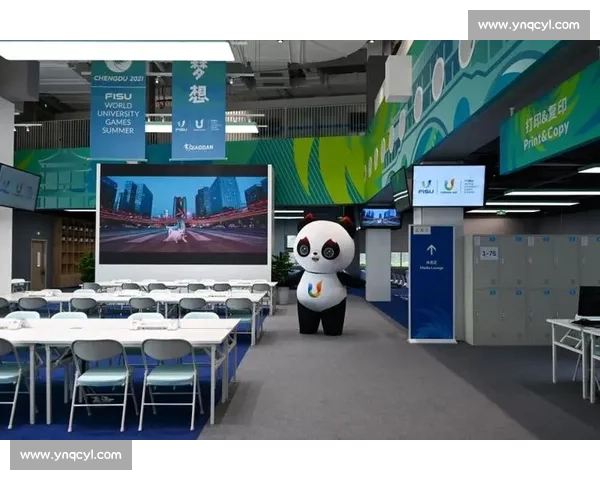Click the wooden door on the left wall
This screenshot has height=480, width=600.
point(39,263)
